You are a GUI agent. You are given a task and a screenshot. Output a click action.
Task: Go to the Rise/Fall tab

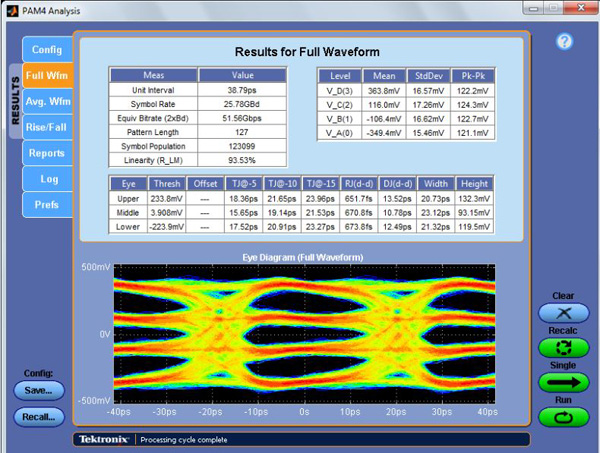47,128
